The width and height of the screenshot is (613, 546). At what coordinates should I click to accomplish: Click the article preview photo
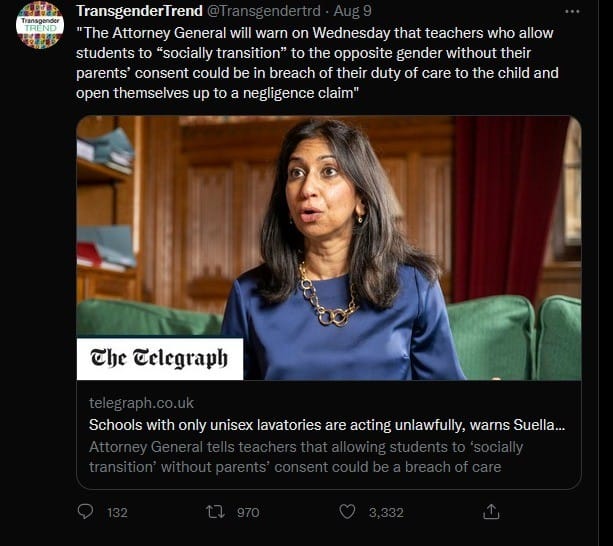click(x=329, y=248)
